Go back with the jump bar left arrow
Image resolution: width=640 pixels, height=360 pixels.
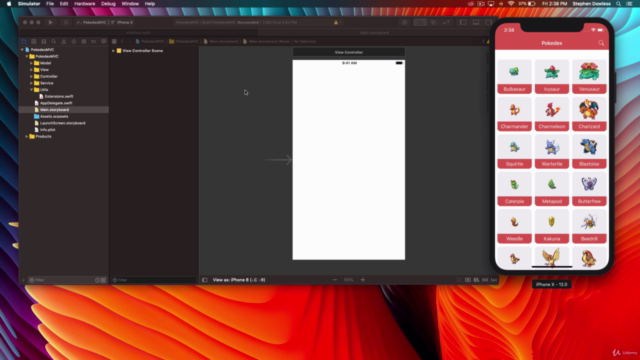pyautogui.click(x=122, y=42)
